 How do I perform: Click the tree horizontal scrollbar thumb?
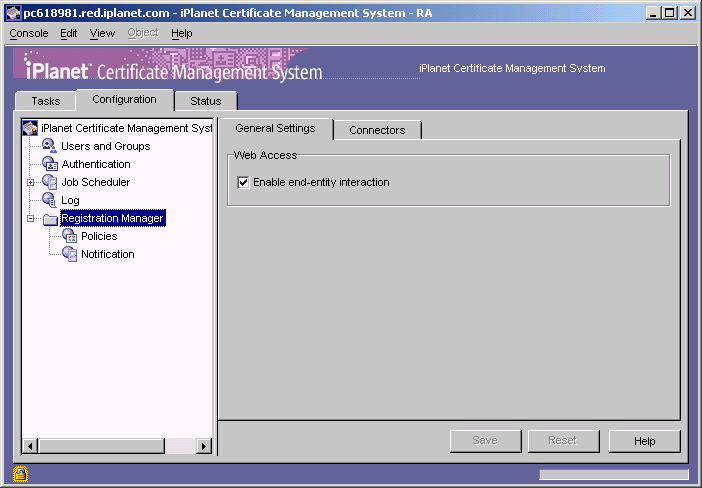[x=101, y=446]
